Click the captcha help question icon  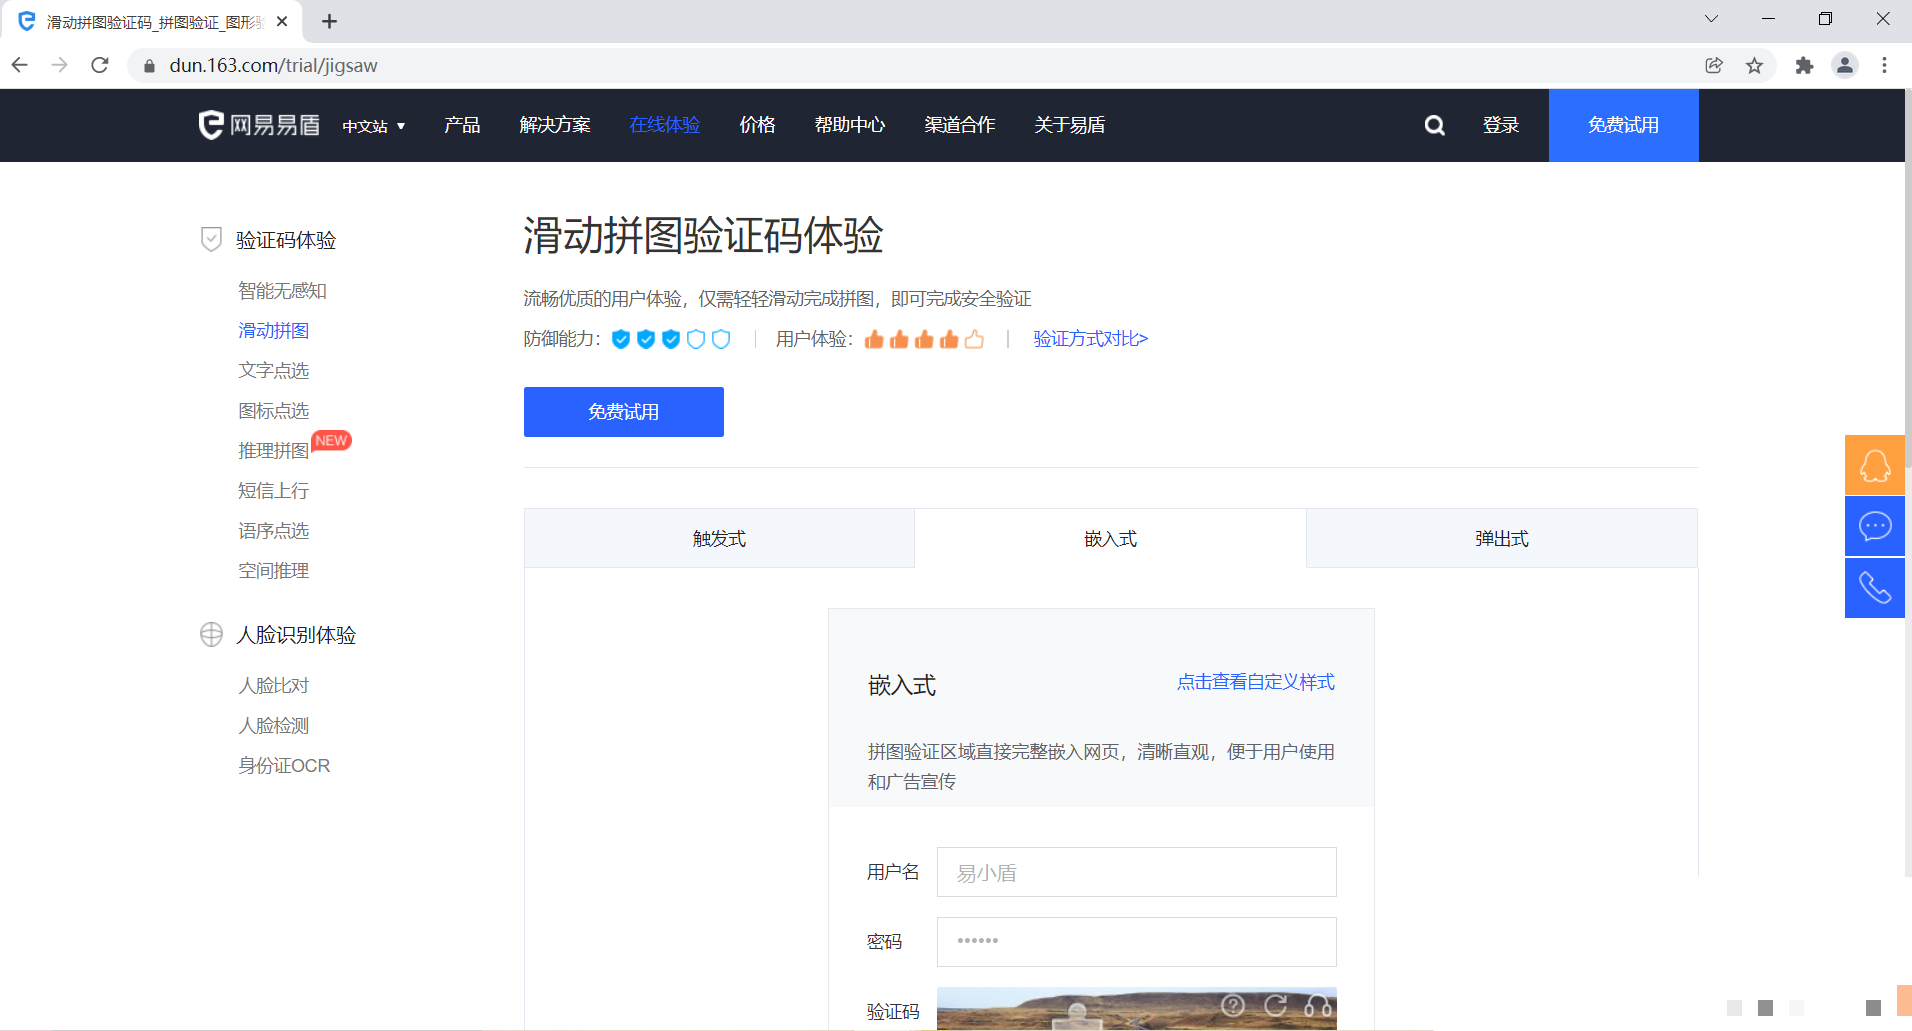click(x=1233, y=1006)
